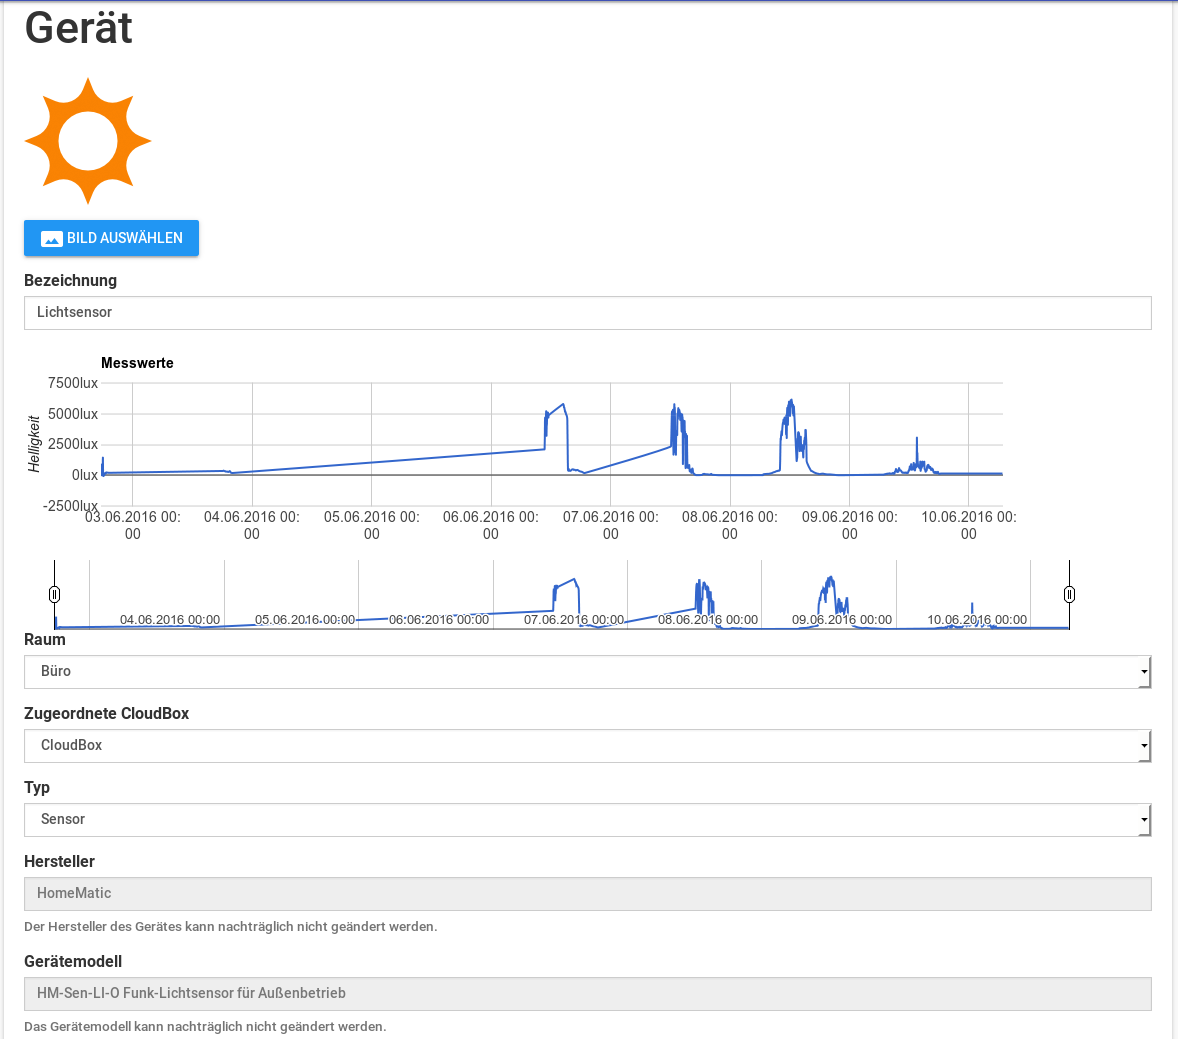This screenshot has height=1039, width=1178.
Task: Grab the left range selector handle
Action: [55, 594]
